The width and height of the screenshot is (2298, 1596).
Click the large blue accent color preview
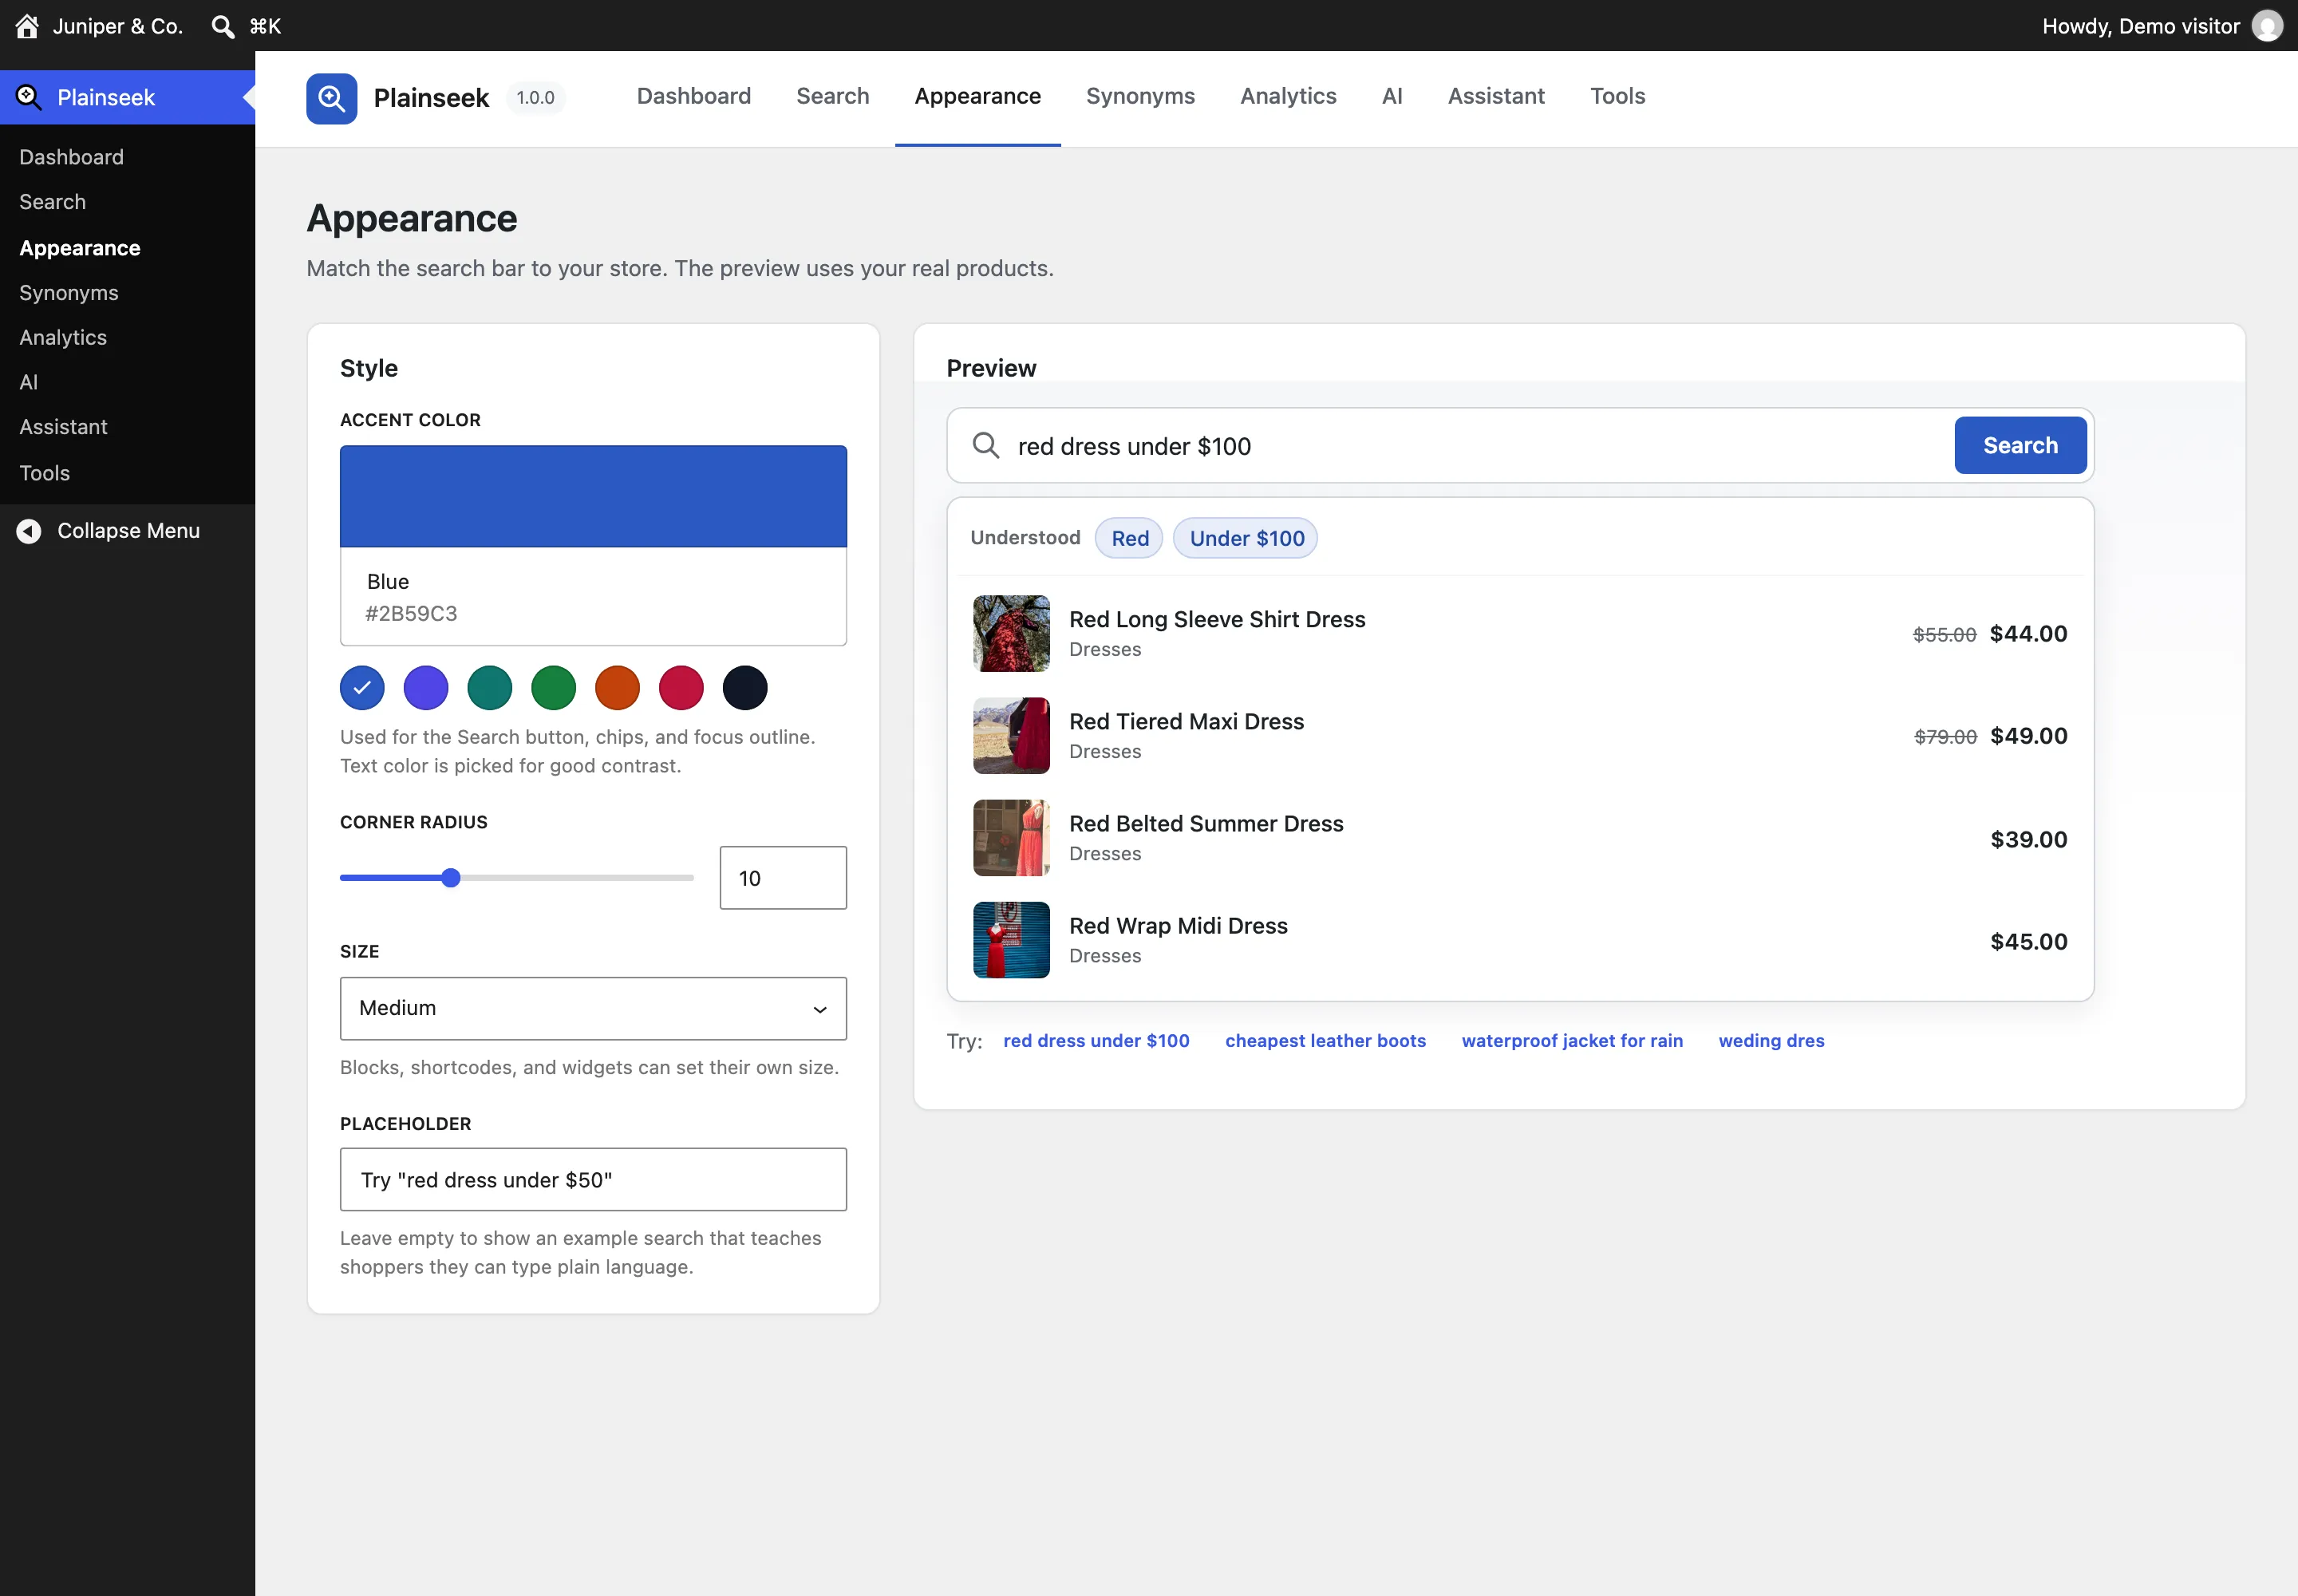(593, 496)
